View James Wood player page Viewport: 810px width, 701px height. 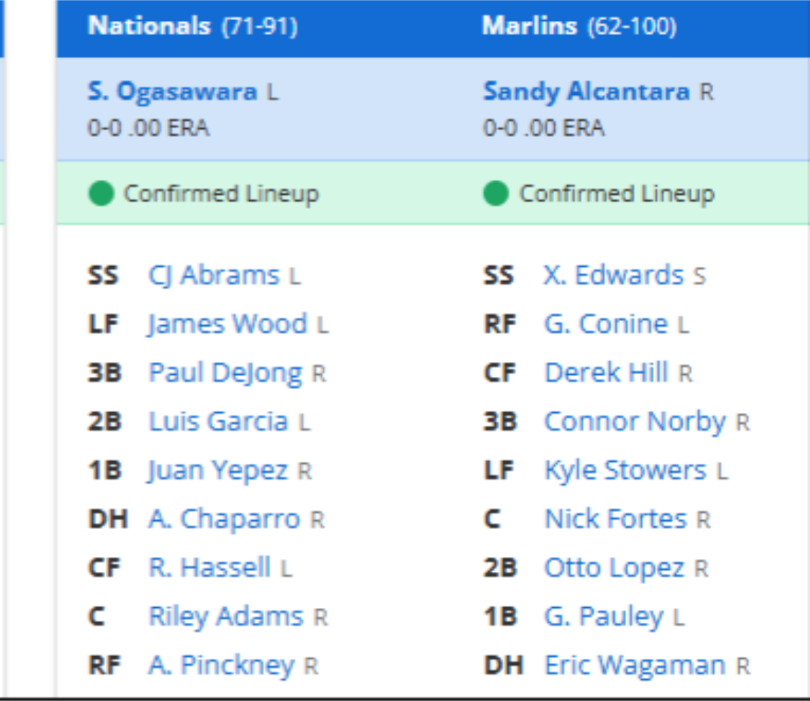(x=227, y=324)
